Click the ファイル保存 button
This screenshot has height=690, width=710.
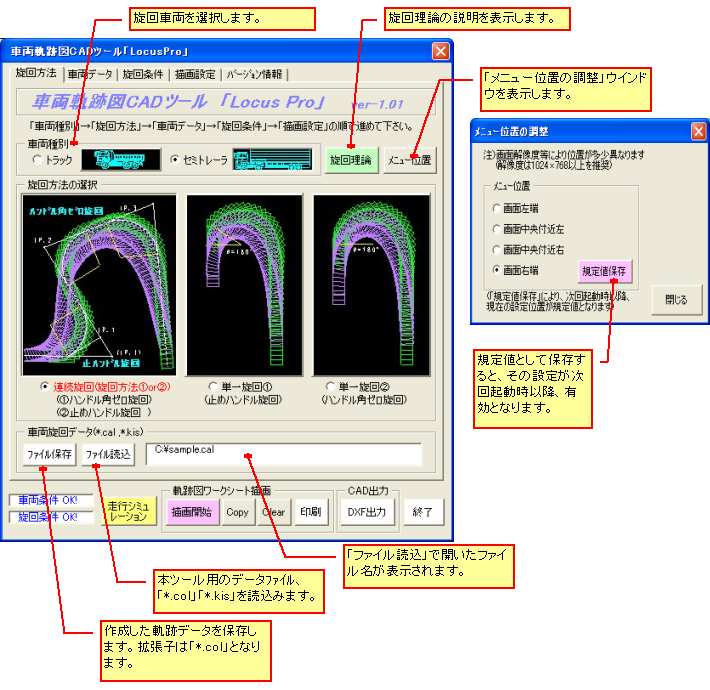[49, 454]
